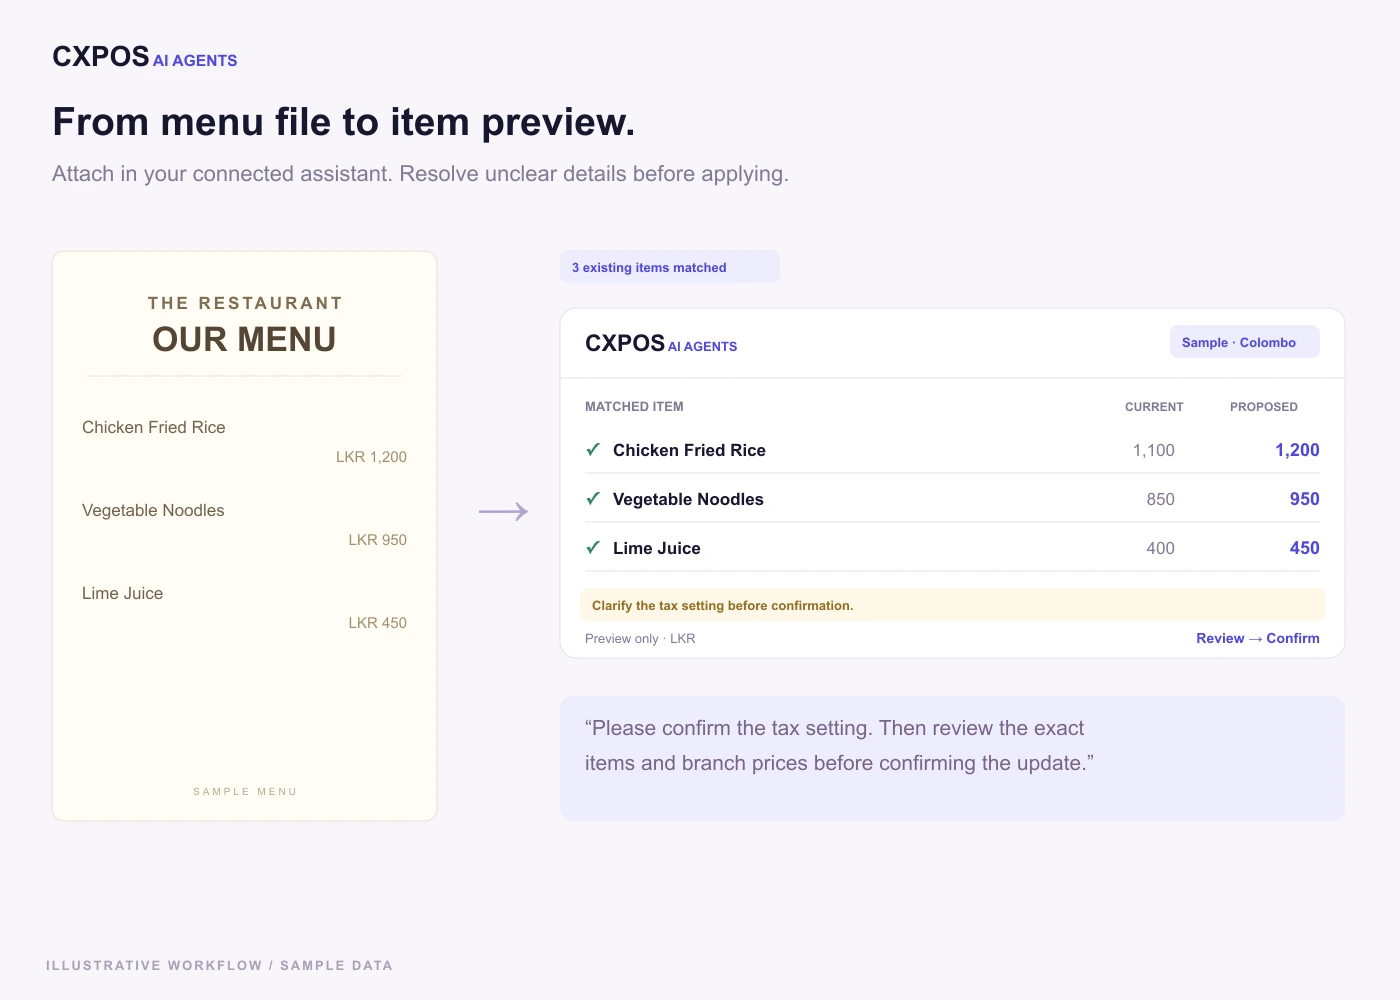Click the PROPOSED column header
Image resolution: width=1400 pixels, height=1000 pixels.
pyautogui.click(x=1264, y=407)
